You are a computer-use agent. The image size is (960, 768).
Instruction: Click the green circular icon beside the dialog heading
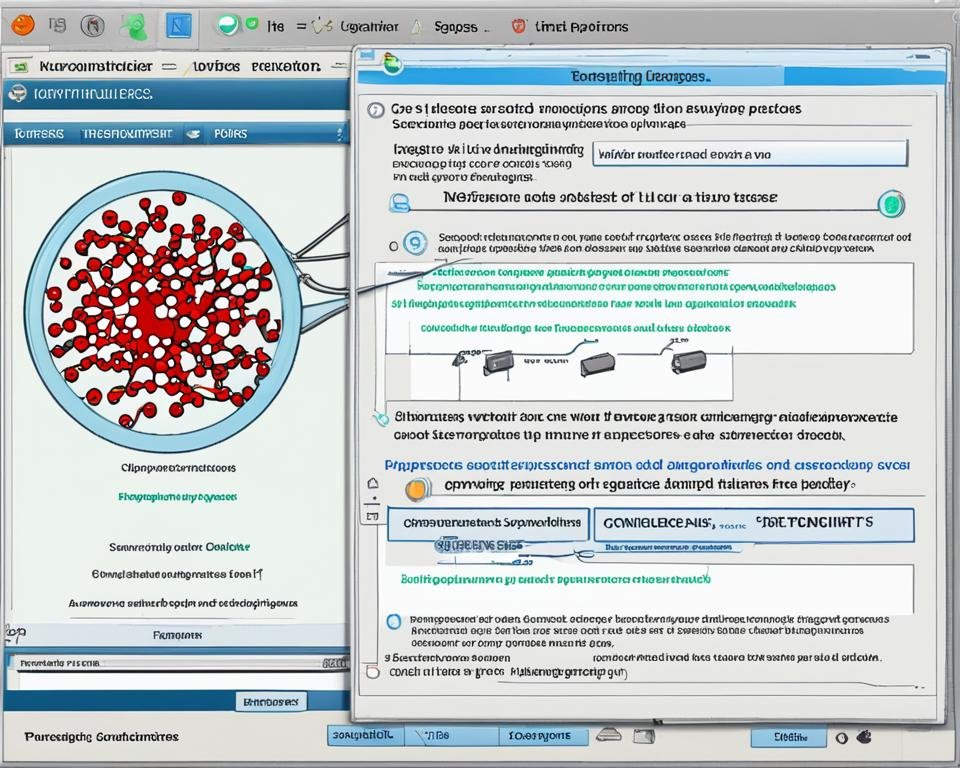(891, 204)
